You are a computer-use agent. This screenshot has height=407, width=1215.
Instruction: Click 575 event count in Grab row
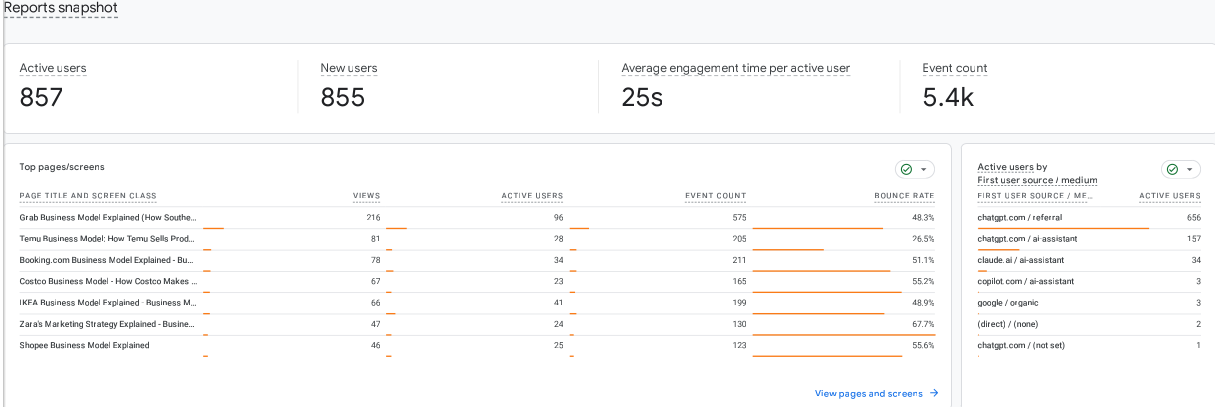pos(738,218)
